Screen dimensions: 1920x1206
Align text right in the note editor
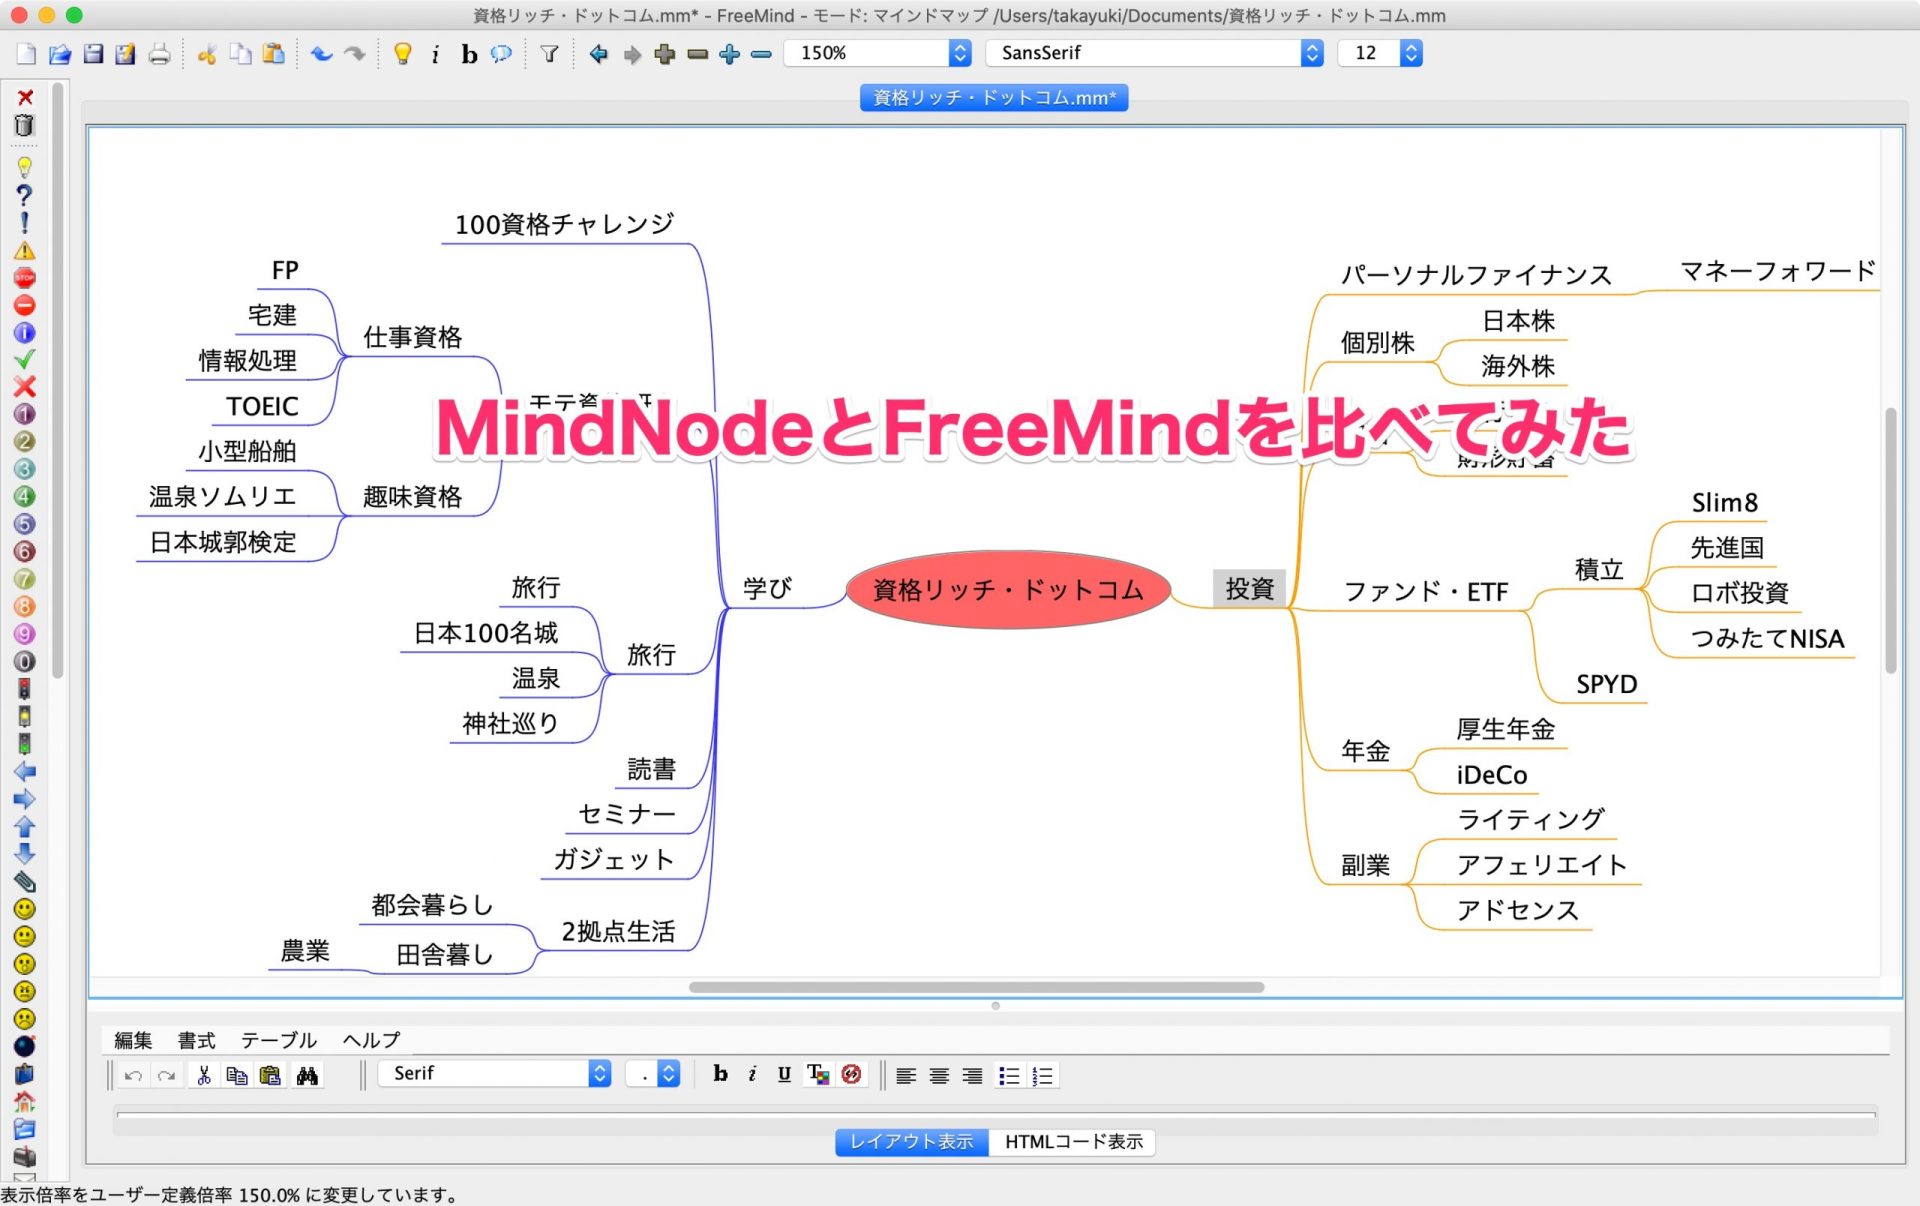[972, 1076]
